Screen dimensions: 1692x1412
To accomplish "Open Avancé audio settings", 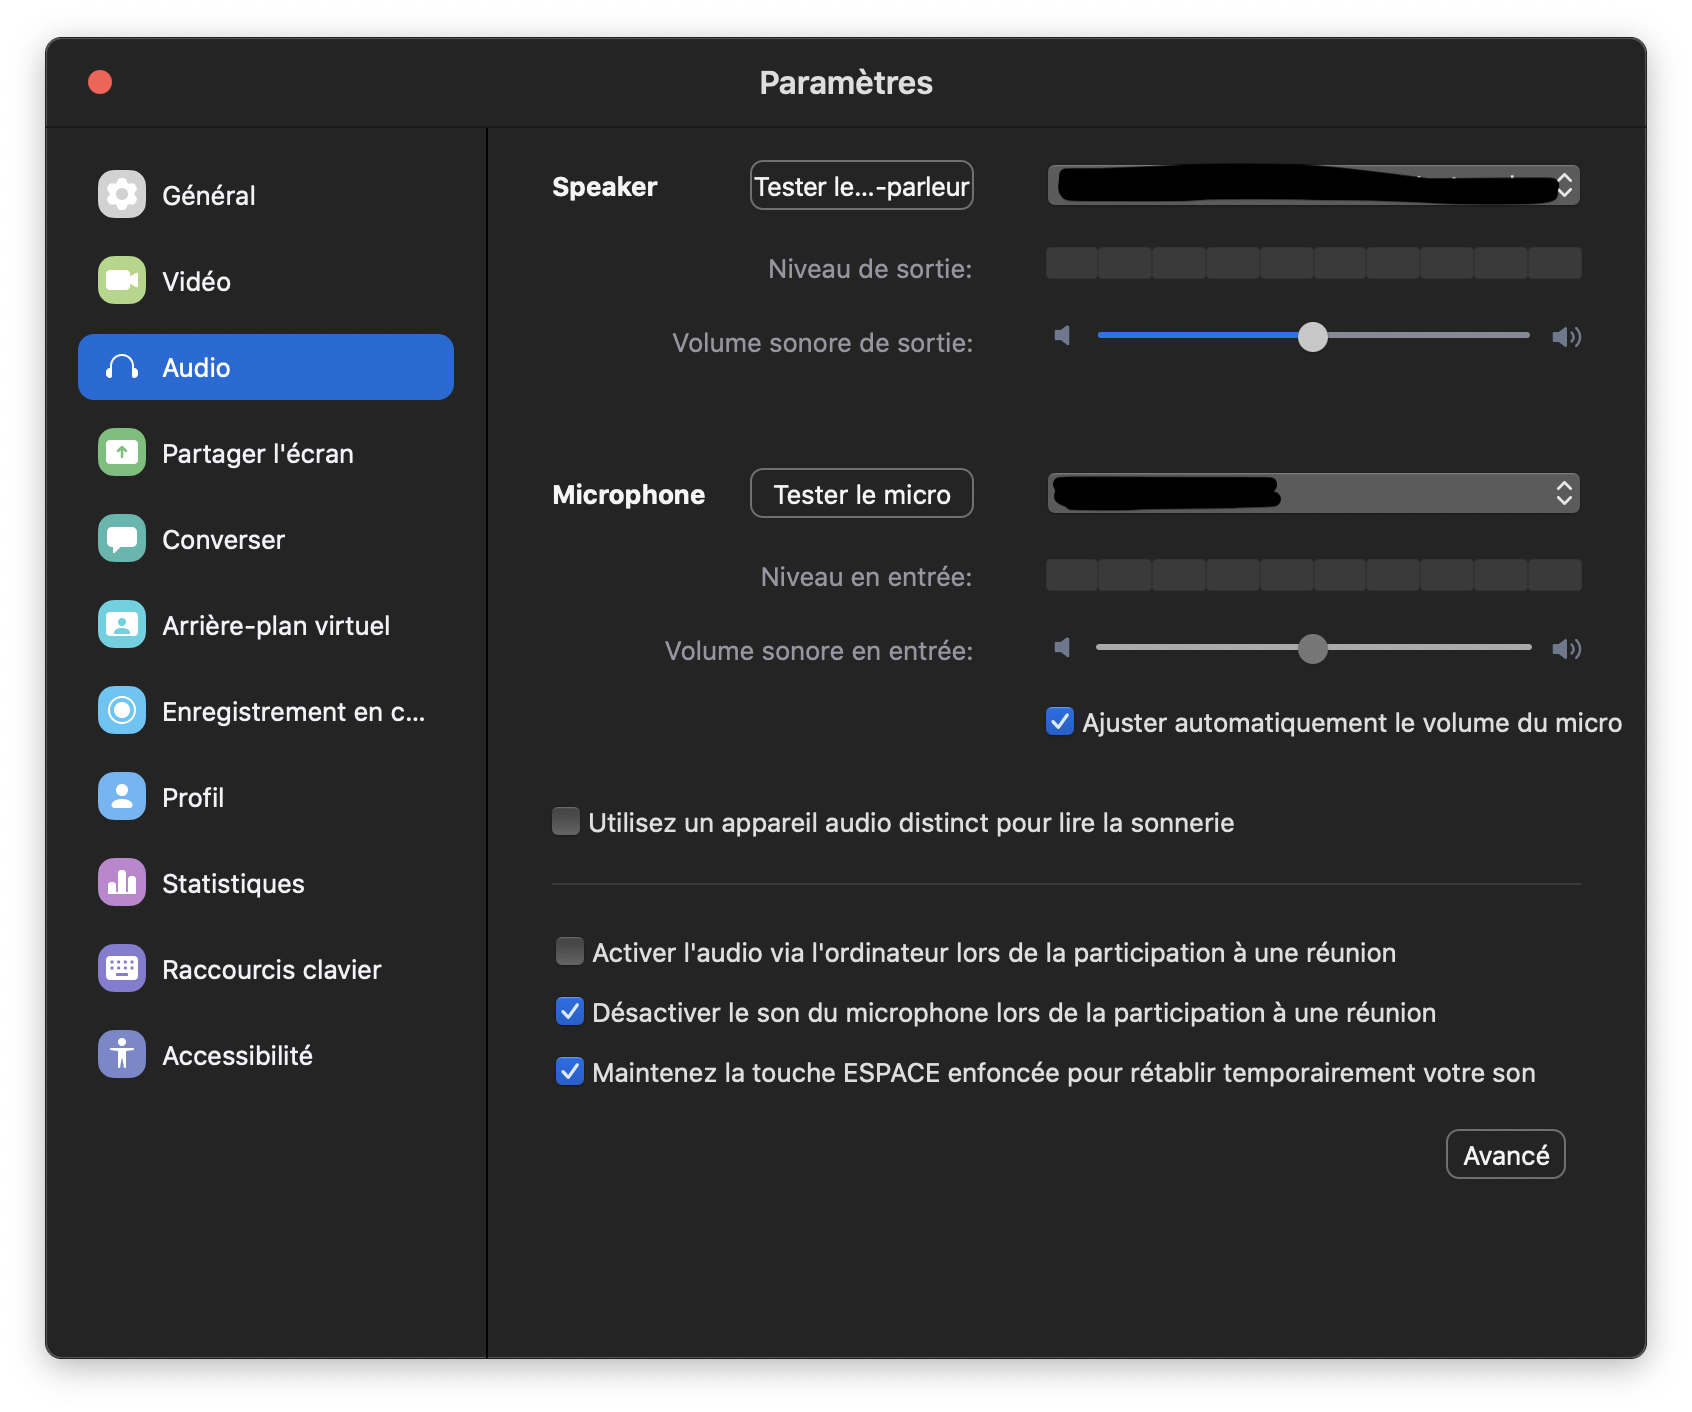I will (1506, 1155).
